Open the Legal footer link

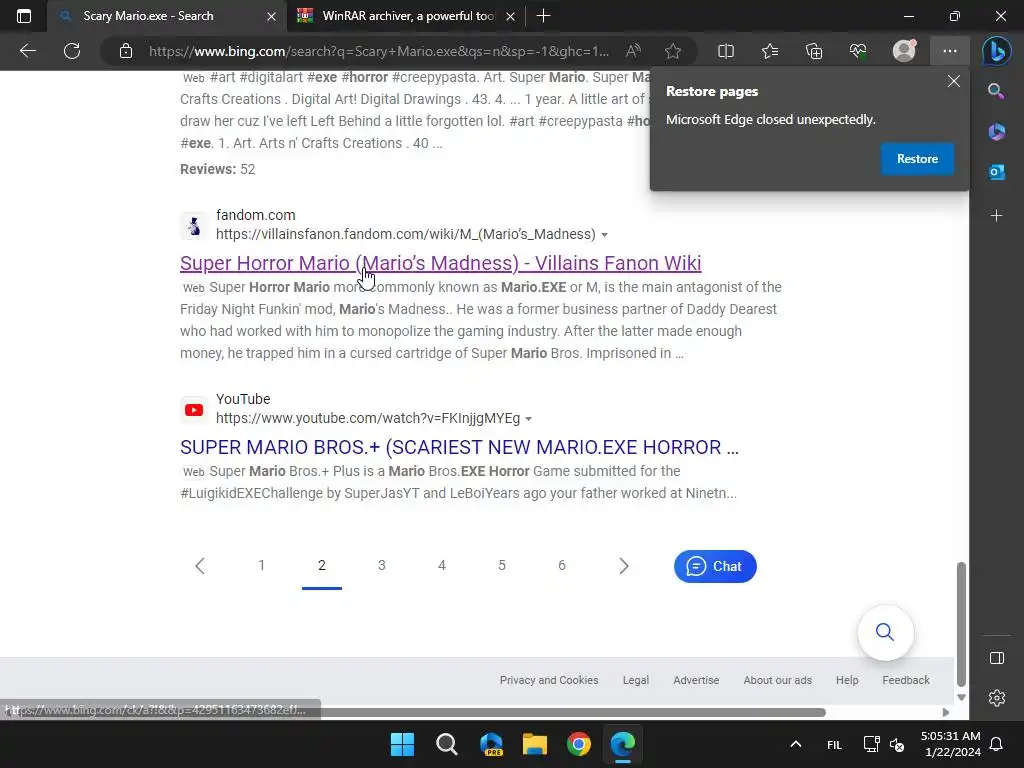tap(635, 680)
